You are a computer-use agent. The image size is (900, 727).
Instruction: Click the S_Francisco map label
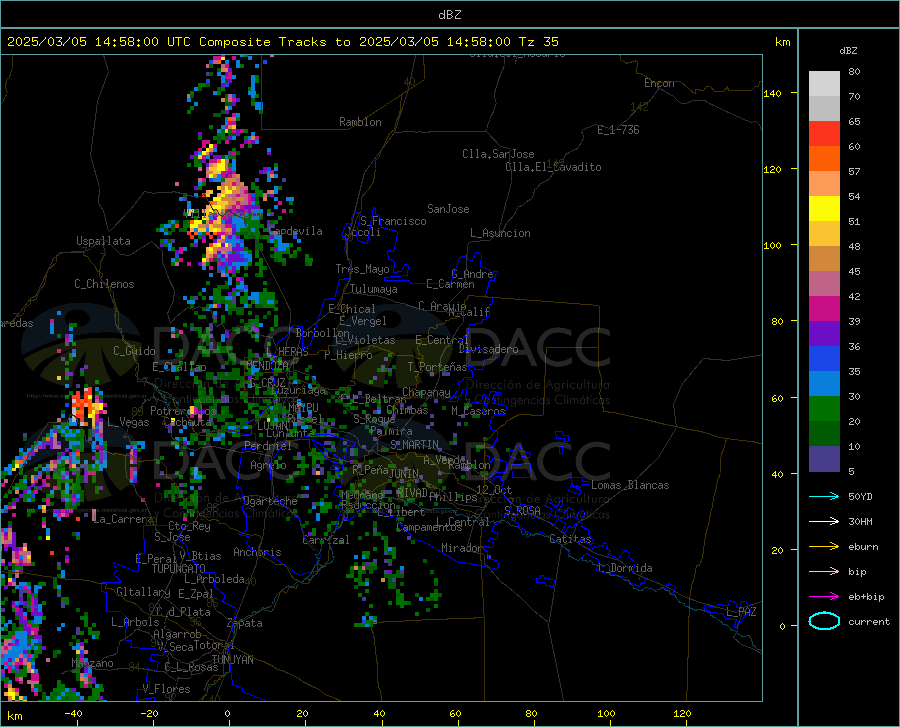[x=393, y=221]
